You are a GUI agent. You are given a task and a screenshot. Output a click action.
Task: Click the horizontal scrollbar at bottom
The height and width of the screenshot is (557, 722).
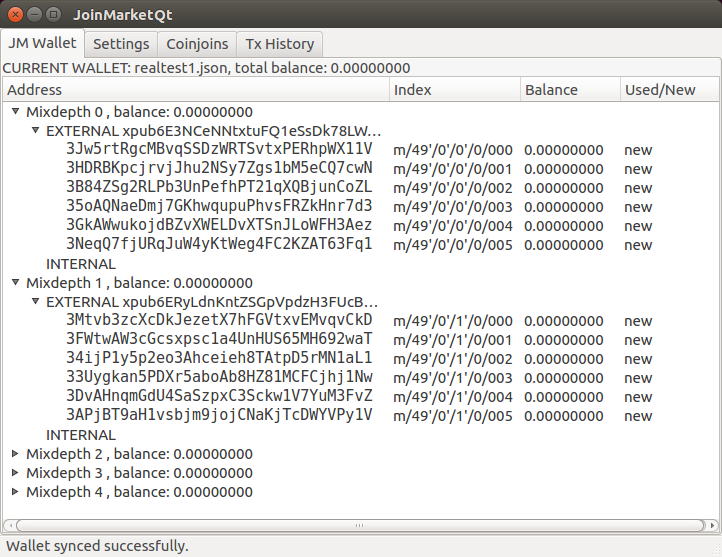(x=360, y=525)
